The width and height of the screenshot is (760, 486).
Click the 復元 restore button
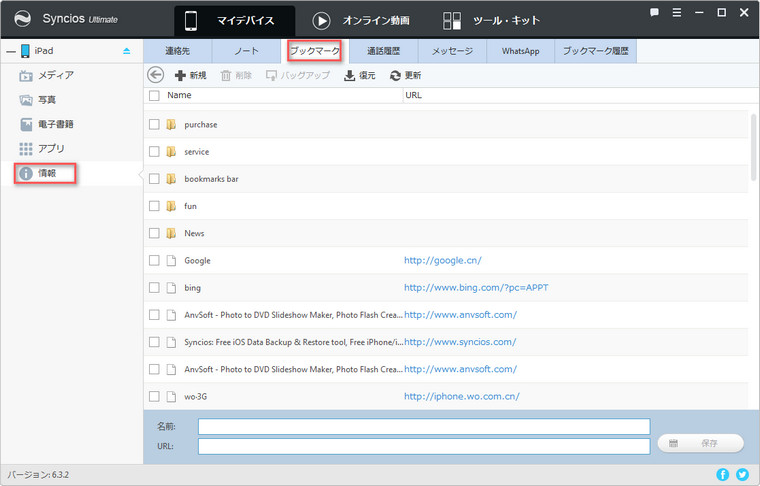click(x=360, y=76)
